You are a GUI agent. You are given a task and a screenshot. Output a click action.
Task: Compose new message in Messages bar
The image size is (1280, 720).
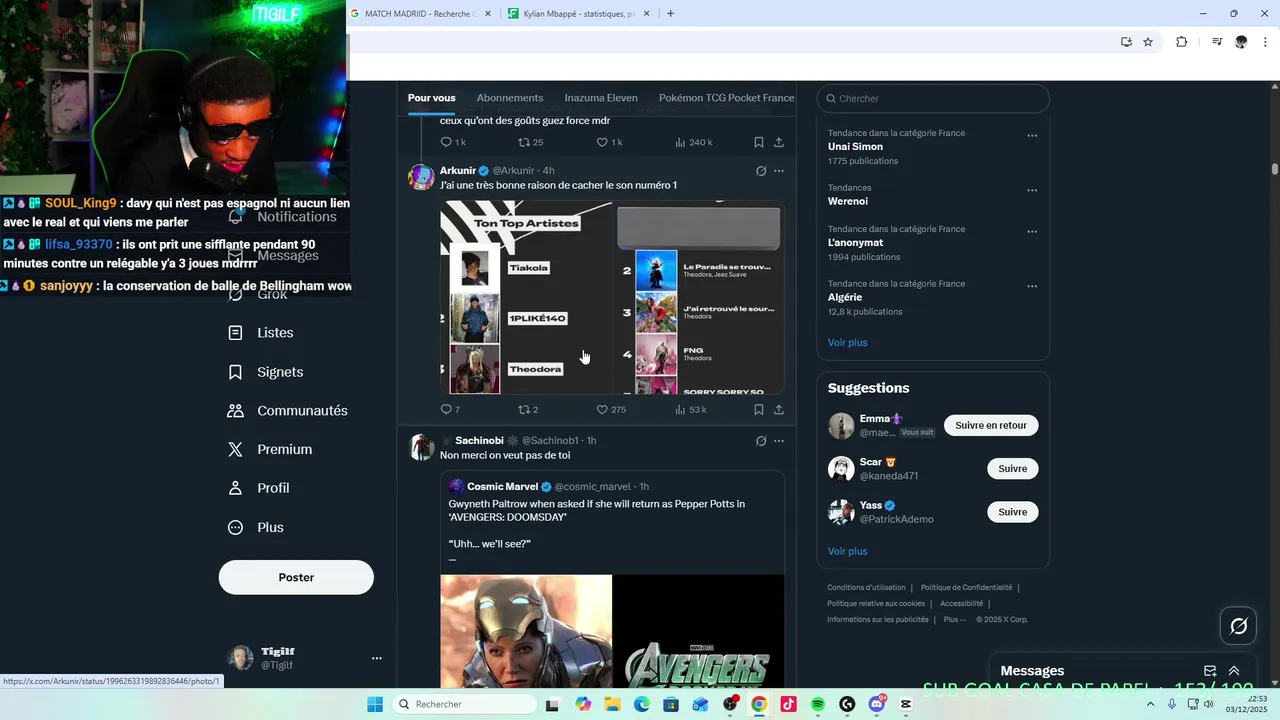(x=1210, y=671)
